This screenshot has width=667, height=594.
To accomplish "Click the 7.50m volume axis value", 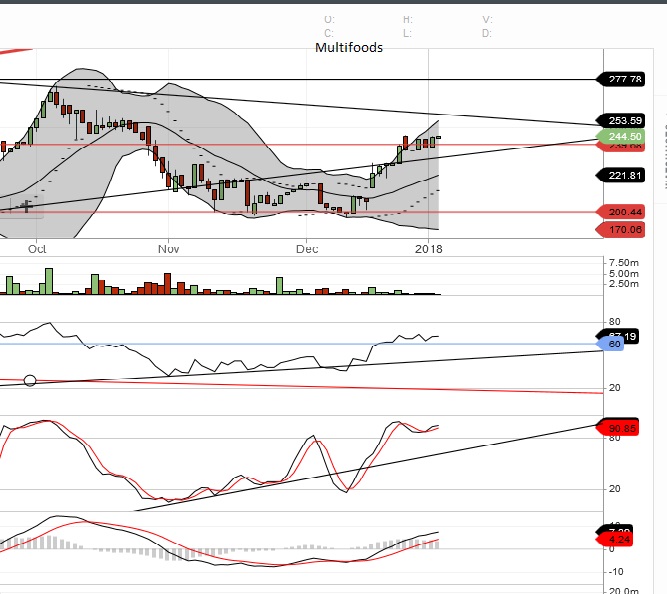I will [624, 263].
